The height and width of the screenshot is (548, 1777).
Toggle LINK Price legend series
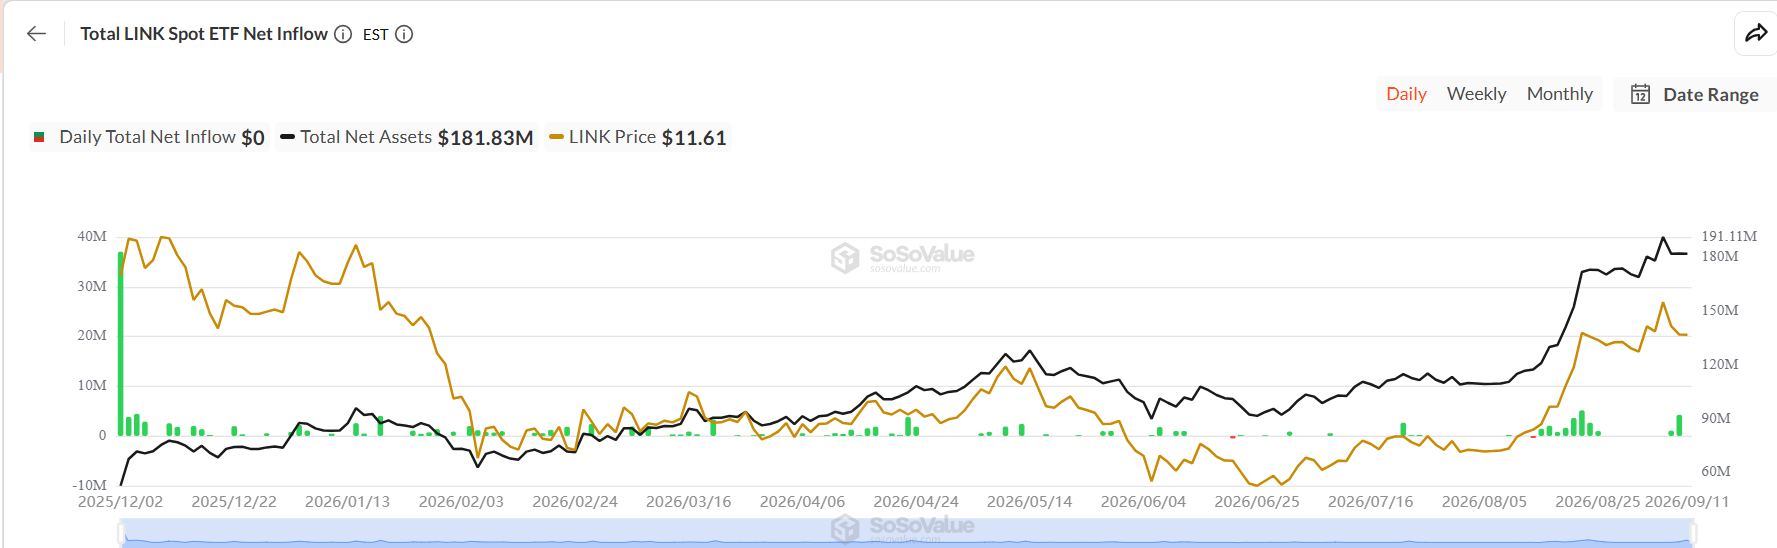pos(638,137)
